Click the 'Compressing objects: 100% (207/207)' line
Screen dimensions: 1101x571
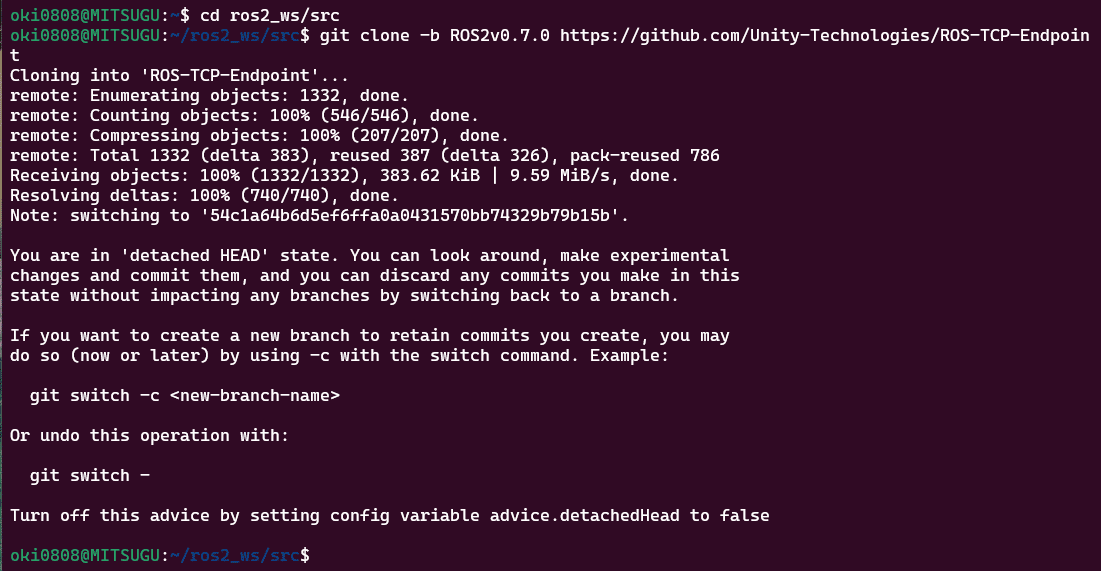pyautogui.click(x=260, y=135)
